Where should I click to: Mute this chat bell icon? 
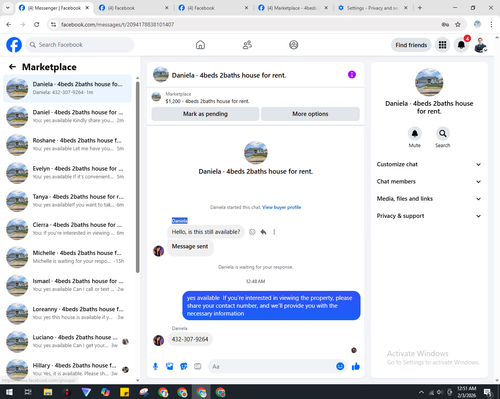415,134
